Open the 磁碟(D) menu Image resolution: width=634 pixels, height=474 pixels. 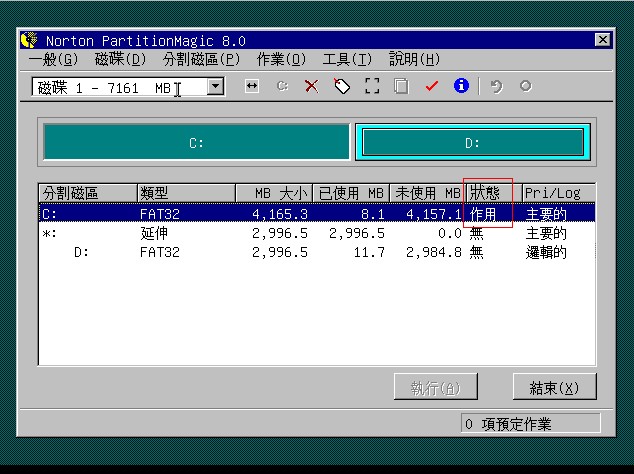click(120, 60)
